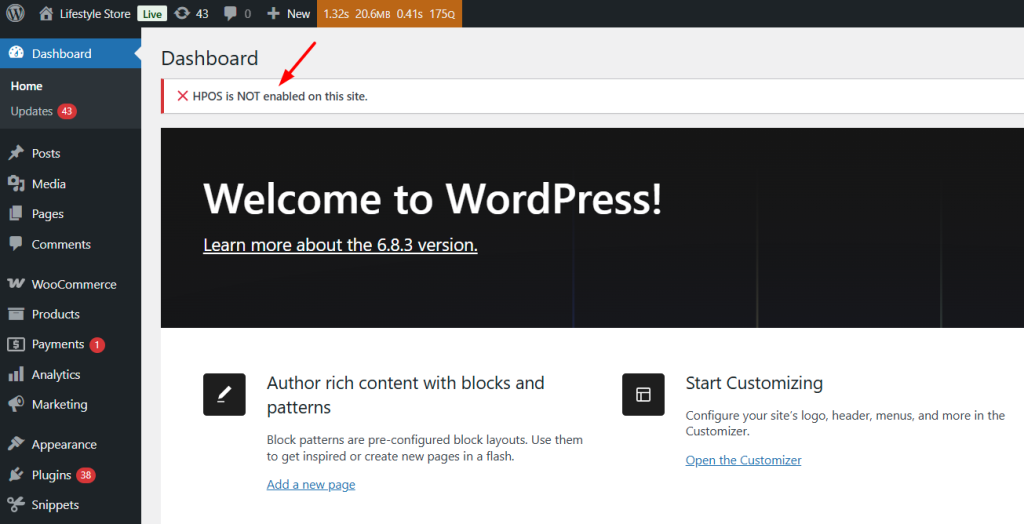Click 'Learn more about the 6.8.3 version' link
1024x524 pixels.
pyautogui.click(x=340, y=245)
